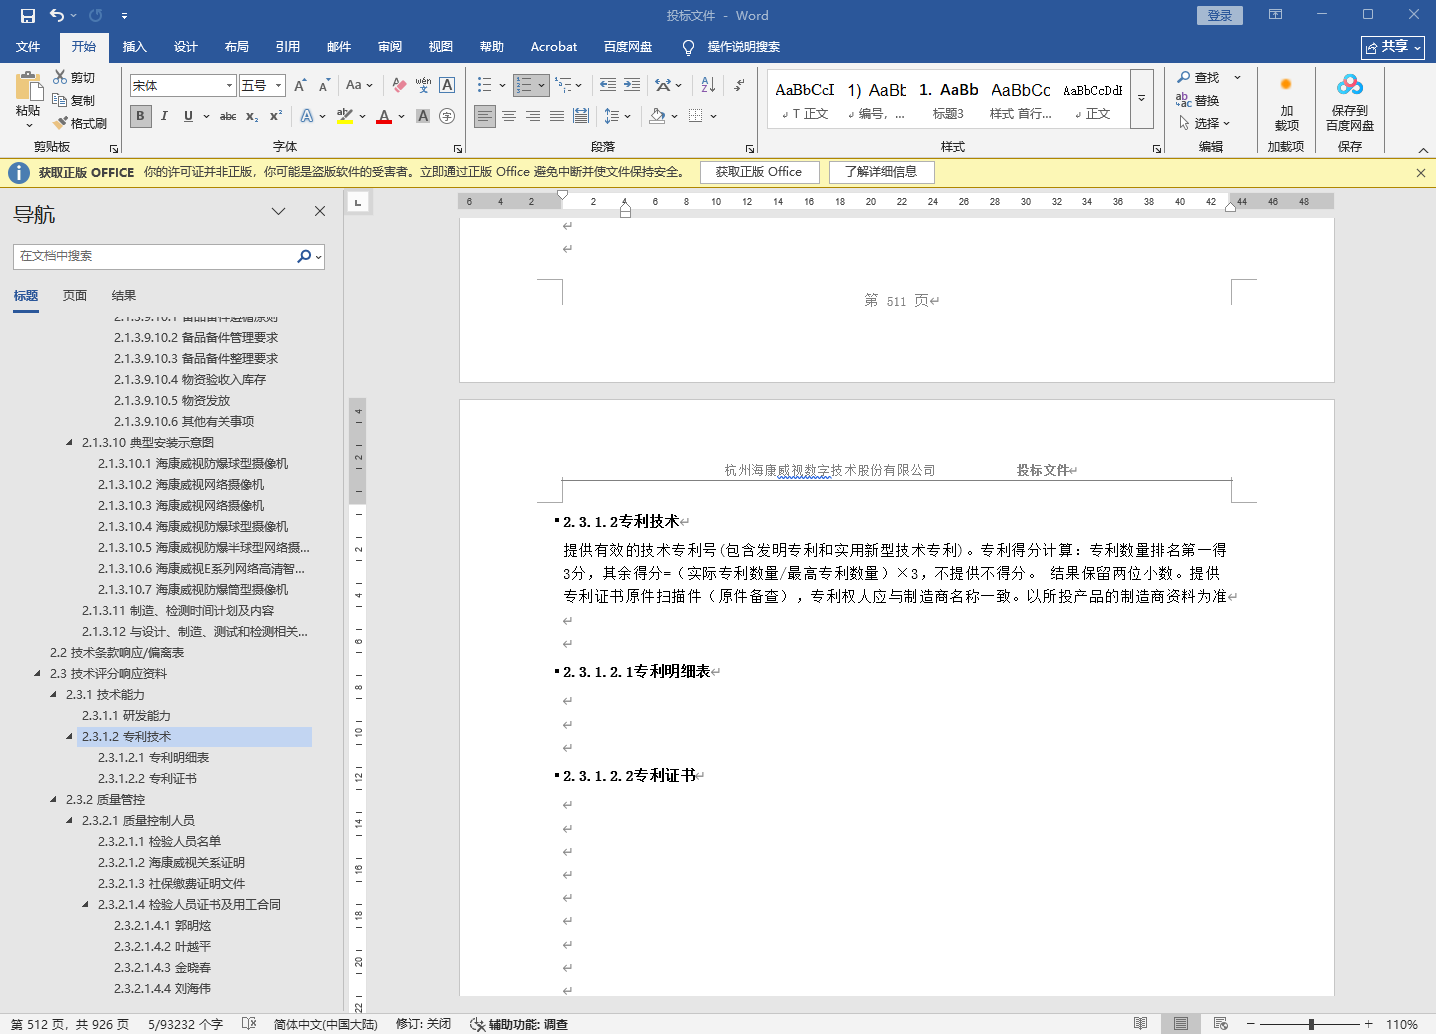Show or hide paragraph marks
The image size is (1436, 1034).
[x=739, y=85]
